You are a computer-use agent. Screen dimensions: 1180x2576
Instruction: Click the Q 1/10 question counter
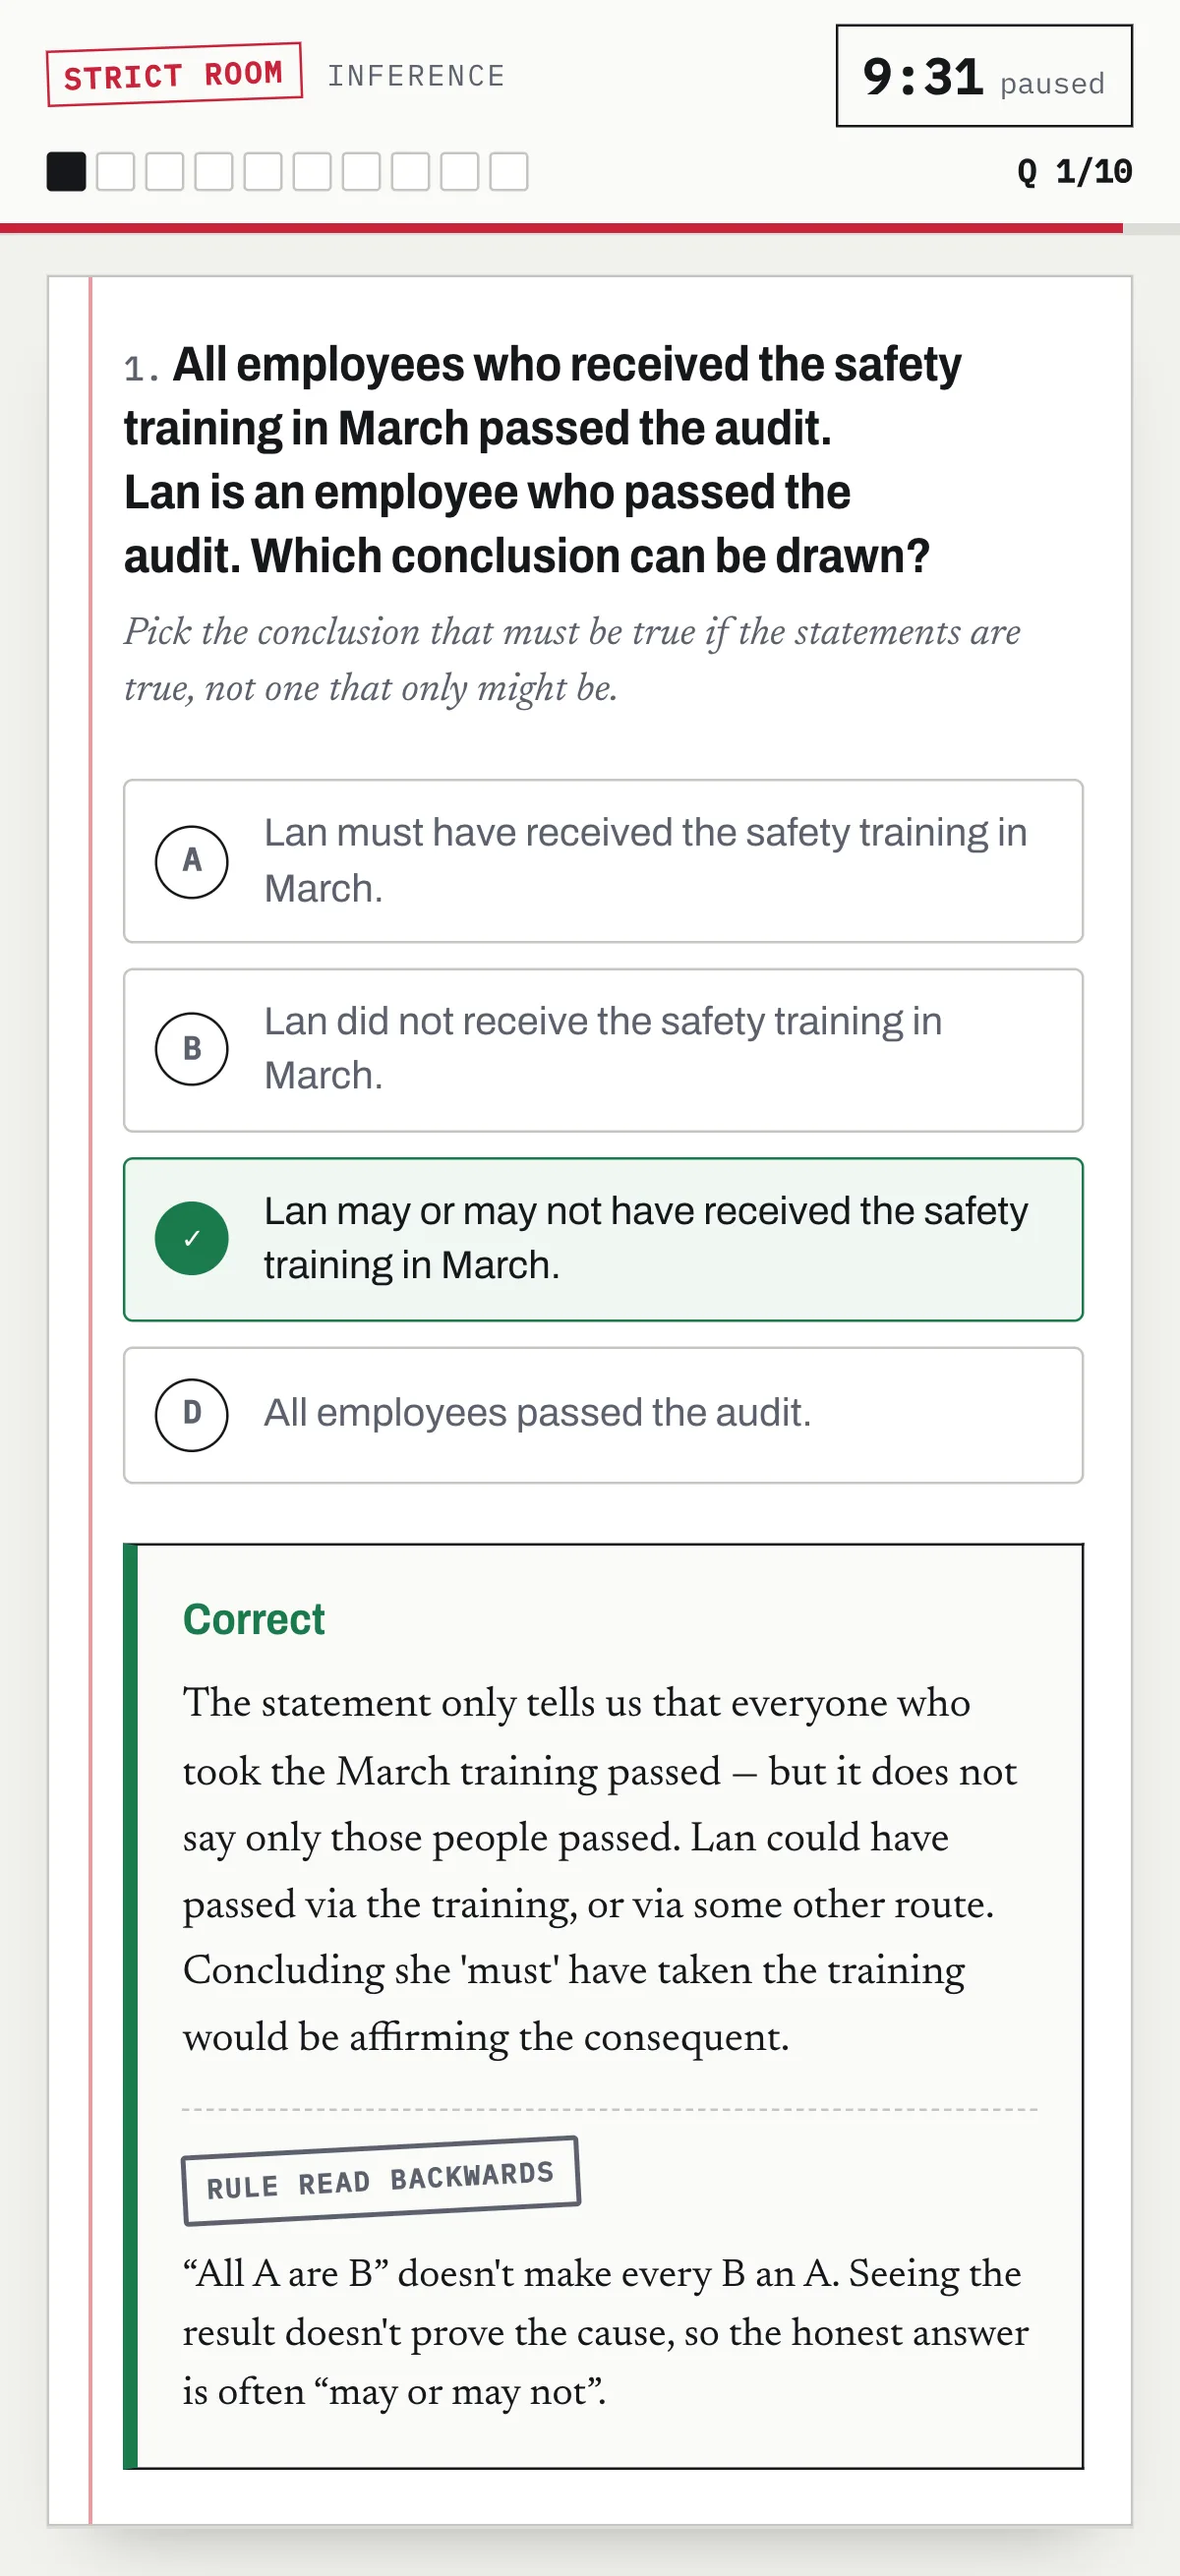coord(1074,171)
